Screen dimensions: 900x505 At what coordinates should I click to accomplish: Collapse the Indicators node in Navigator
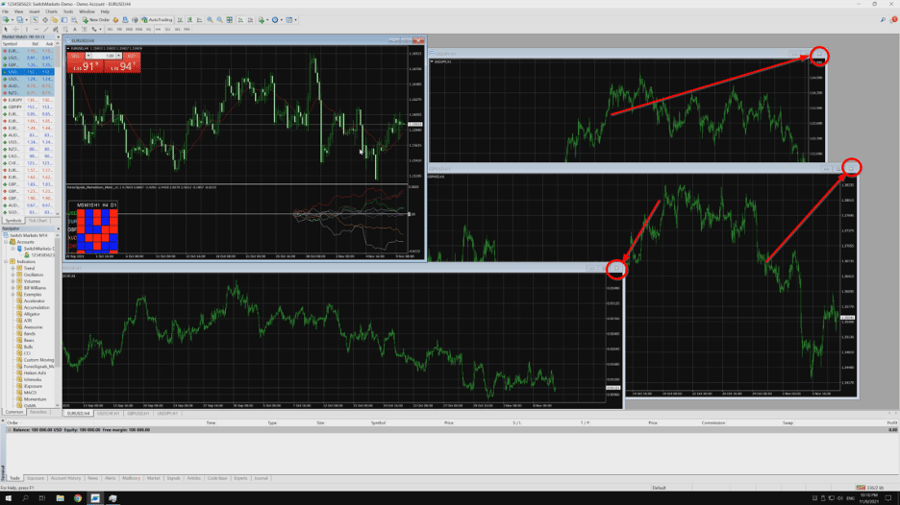click(6, 262)
